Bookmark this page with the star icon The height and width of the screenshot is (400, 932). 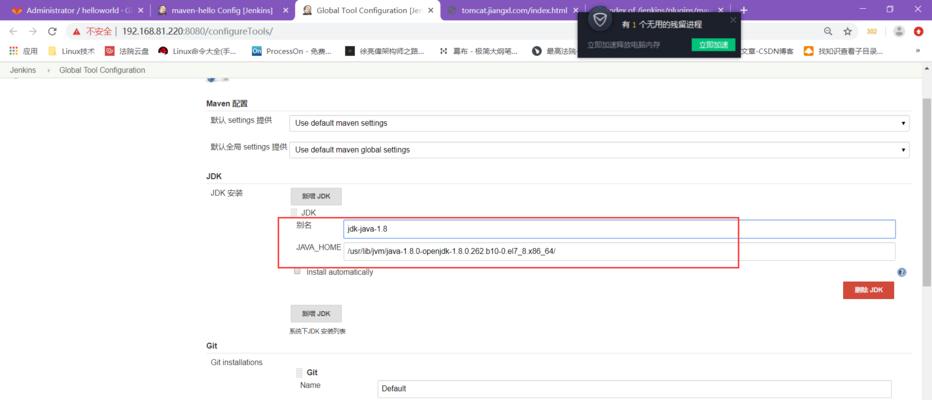[848, 32]
